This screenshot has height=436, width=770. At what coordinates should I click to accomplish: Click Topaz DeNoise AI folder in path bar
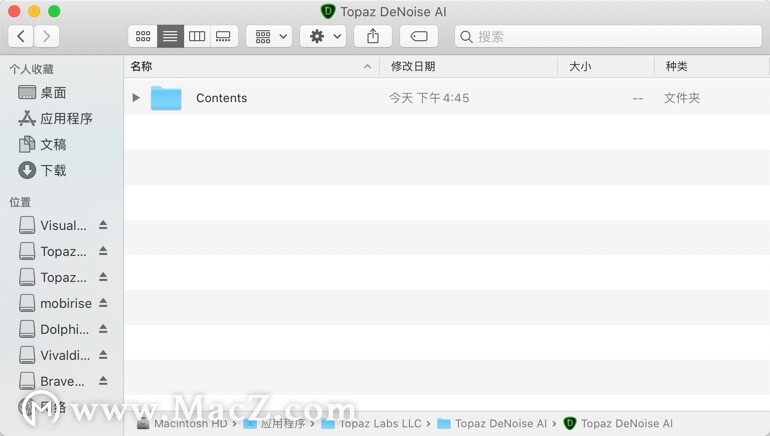click(492, 423)
